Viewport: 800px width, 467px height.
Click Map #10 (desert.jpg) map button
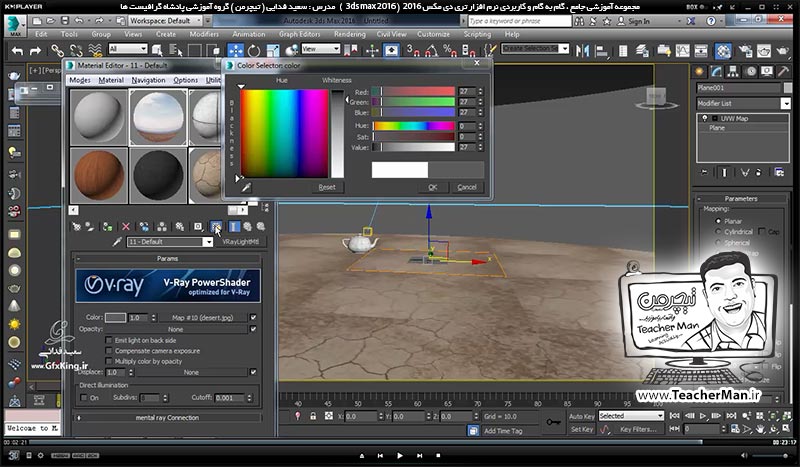click(203, 317)
